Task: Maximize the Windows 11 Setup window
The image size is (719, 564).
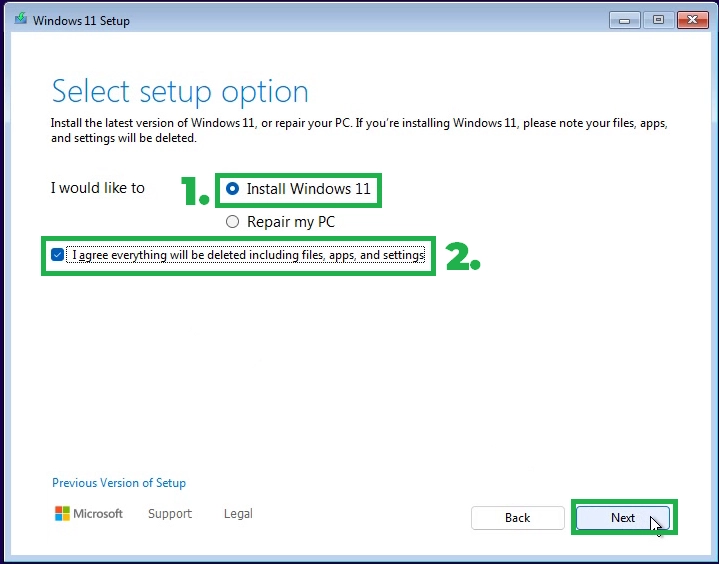Action: (658, 20)
